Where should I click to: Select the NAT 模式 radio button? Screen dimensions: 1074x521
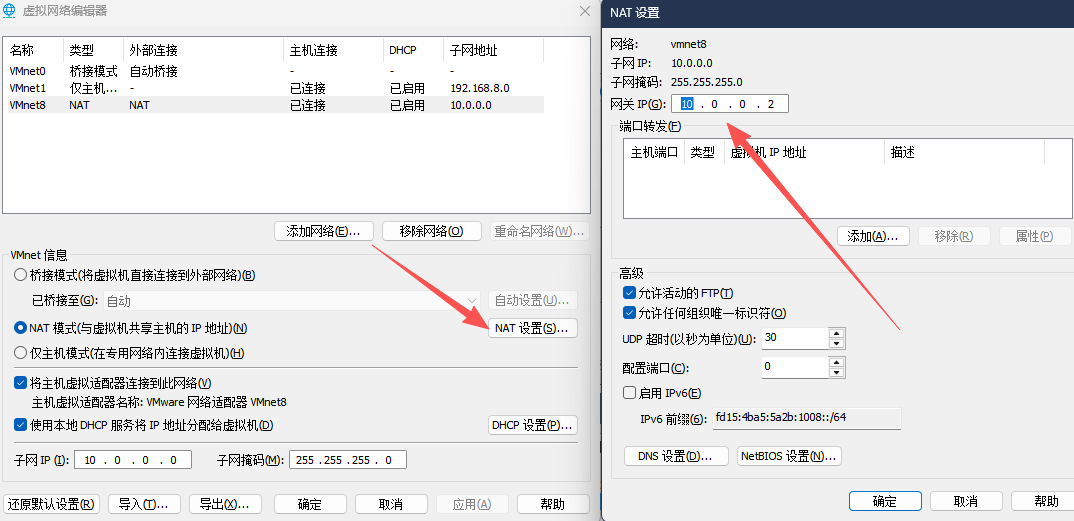tap(20, 329)
